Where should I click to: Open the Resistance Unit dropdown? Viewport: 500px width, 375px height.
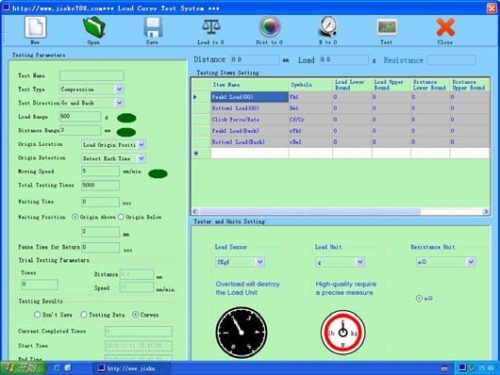tap(471, 262)
